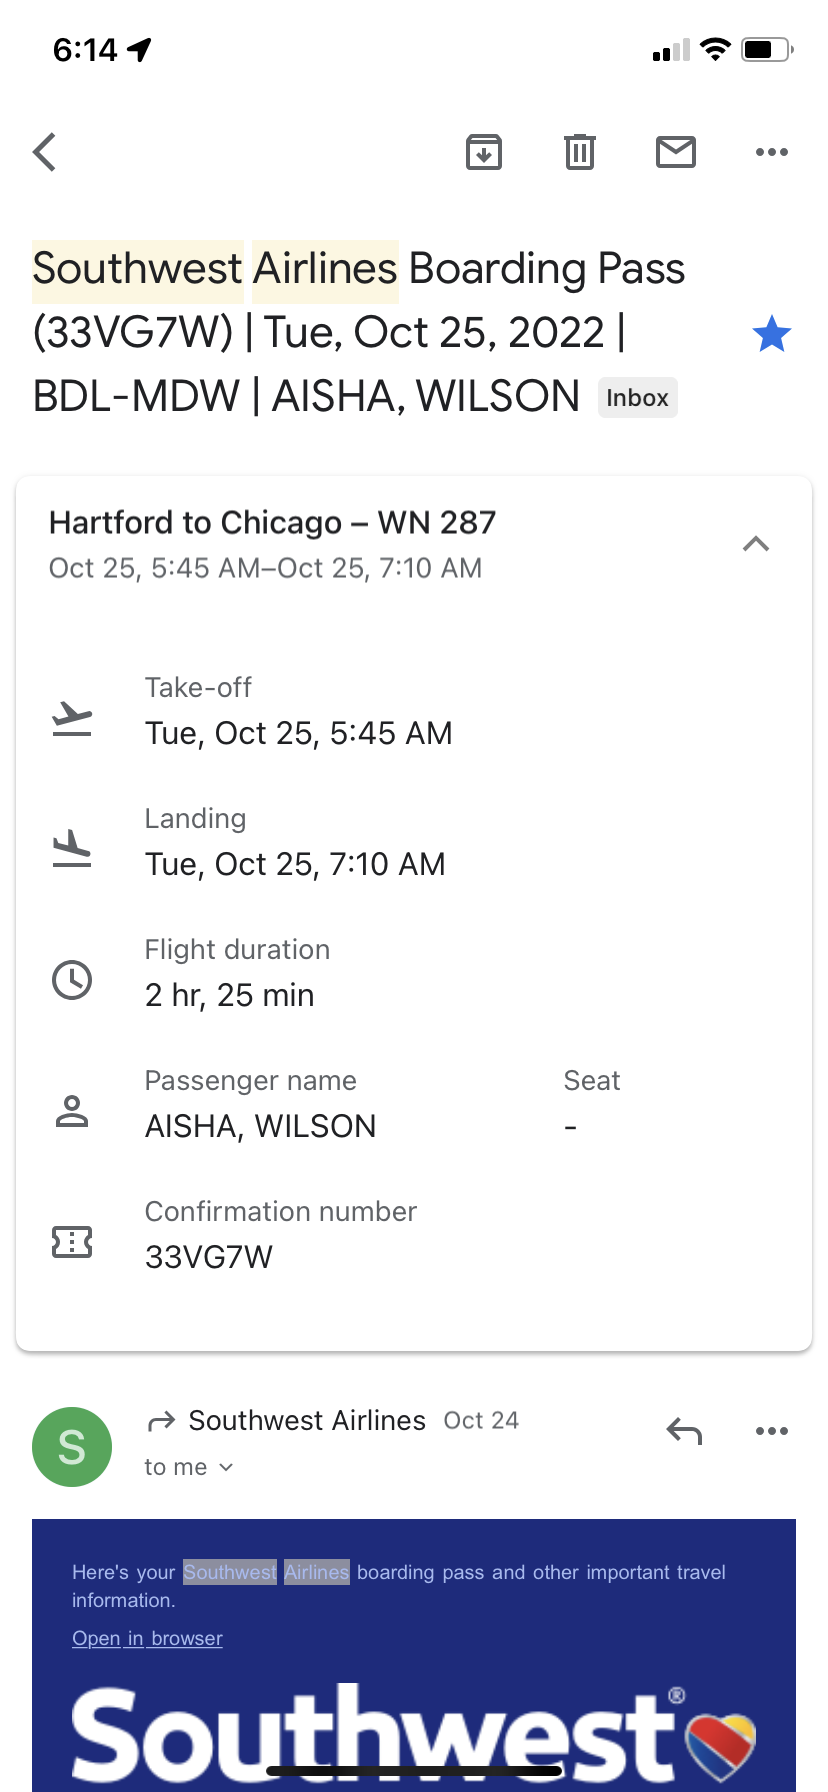Expand recipient details next to "to me"

(226, 1467)
